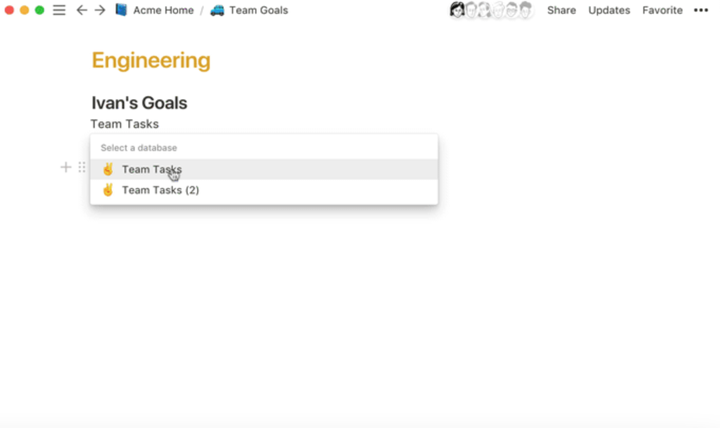Click the Share button
Screen dimensions: 720x428
pos(561,10)
